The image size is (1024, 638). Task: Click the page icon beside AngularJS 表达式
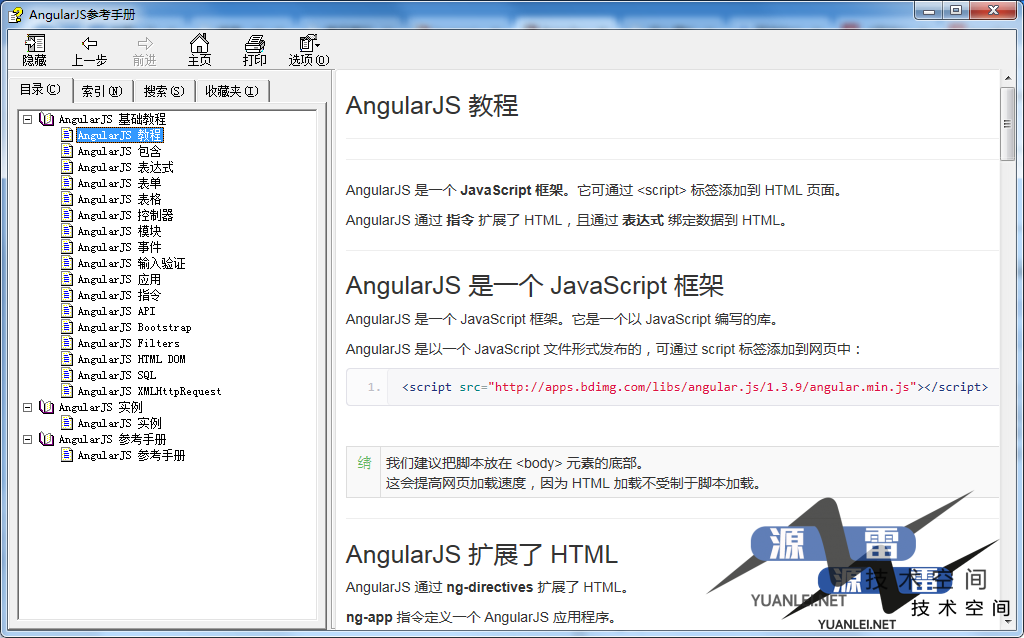click(x=67, y=167)
